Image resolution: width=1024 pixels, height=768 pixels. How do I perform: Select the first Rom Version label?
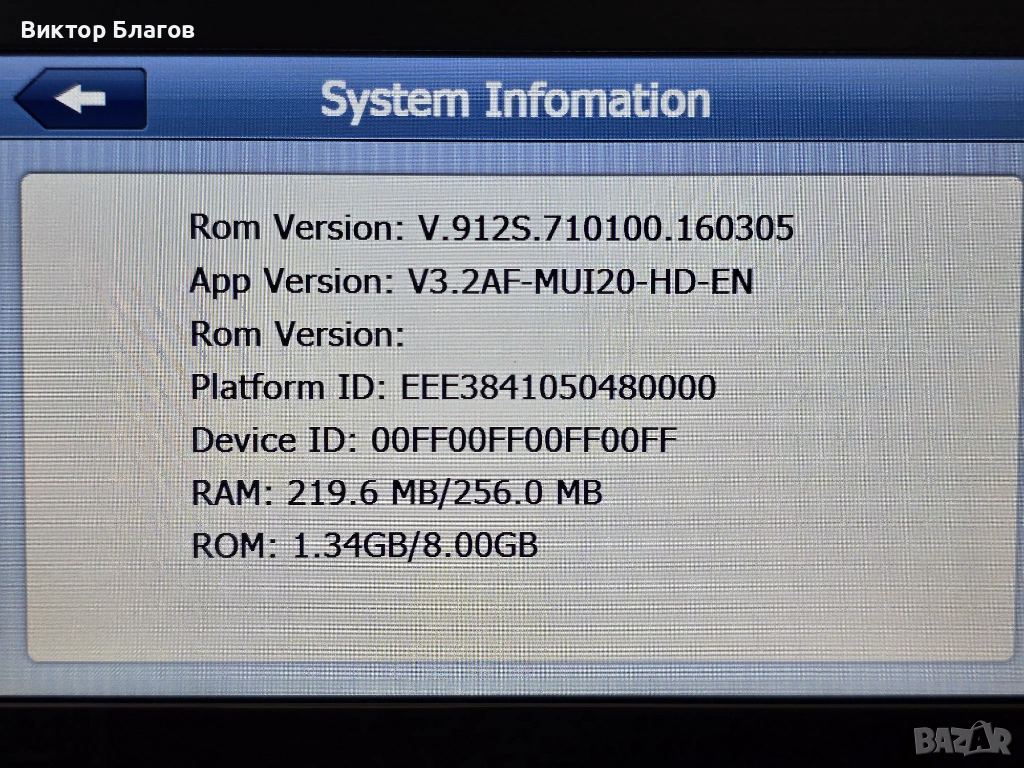tap(294, 228)
